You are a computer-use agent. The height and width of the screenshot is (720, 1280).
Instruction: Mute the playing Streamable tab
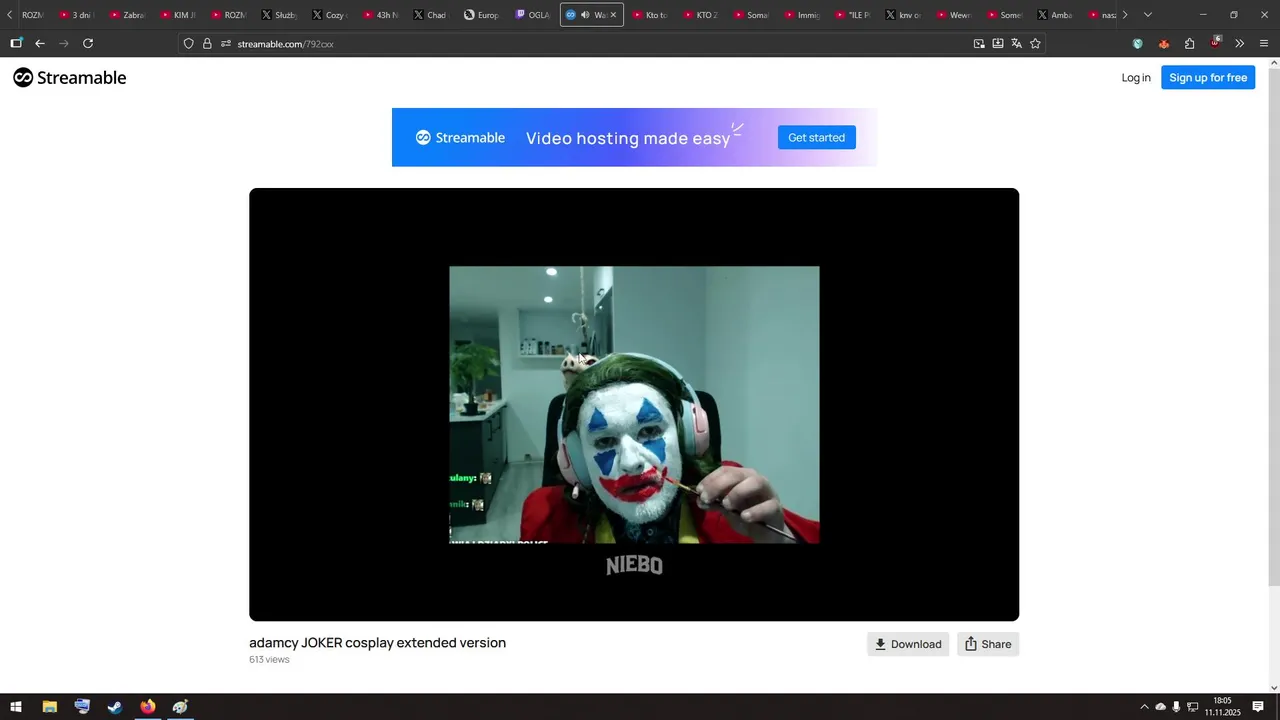coord(585,15)
